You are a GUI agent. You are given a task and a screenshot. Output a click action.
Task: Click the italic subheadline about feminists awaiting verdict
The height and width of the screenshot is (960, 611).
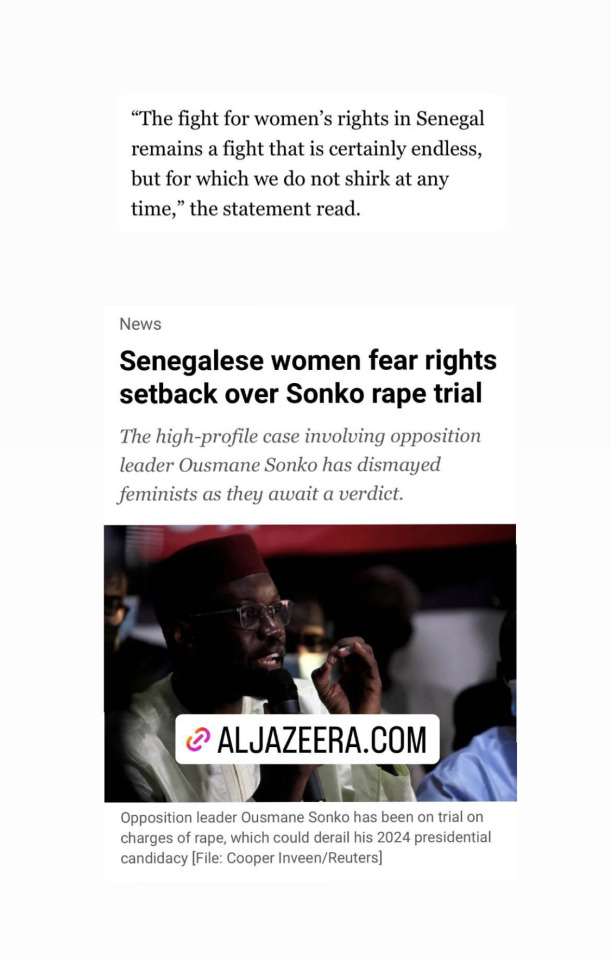tap(299, 465)
